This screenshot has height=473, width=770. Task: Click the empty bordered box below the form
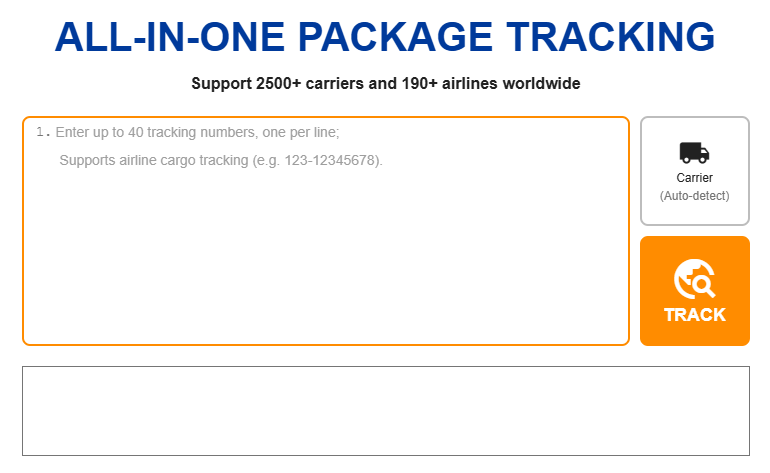(x=385, y=411)
